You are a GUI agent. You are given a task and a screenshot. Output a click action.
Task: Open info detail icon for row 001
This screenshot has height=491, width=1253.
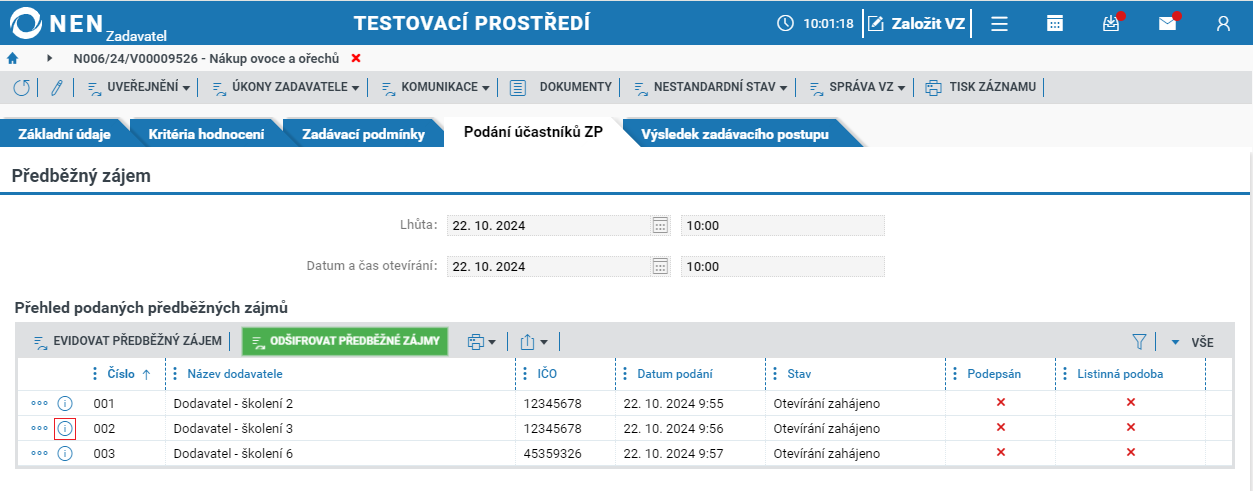pos(65,403)
